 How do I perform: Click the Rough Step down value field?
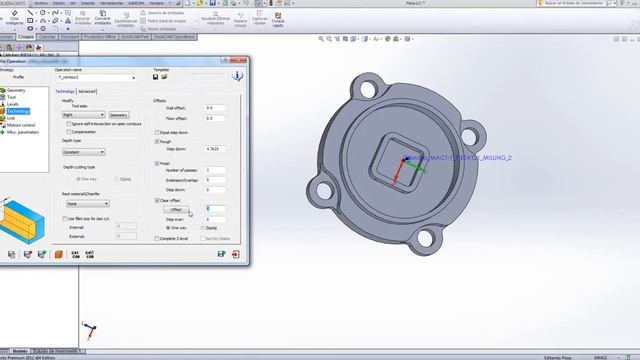click(x=215, y=149)
